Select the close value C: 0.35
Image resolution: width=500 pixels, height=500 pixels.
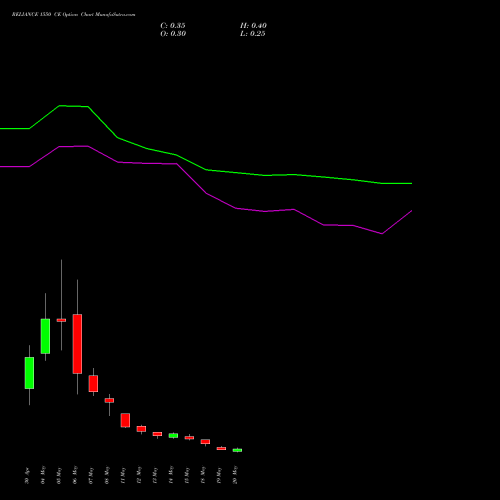173,26
